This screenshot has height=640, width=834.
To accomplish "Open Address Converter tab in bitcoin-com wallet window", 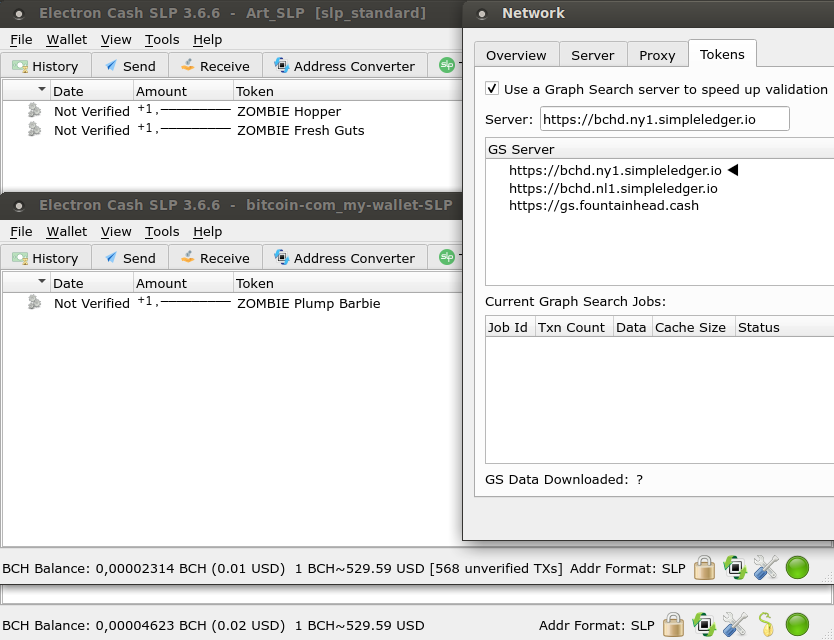I will pos(345,258).
